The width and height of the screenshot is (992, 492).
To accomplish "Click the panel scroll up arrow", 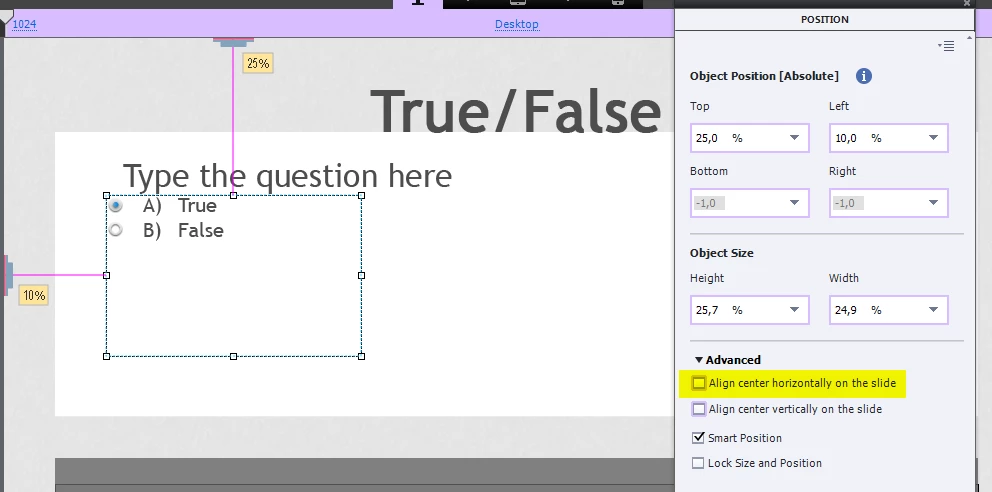I will (x=969, y=38).
